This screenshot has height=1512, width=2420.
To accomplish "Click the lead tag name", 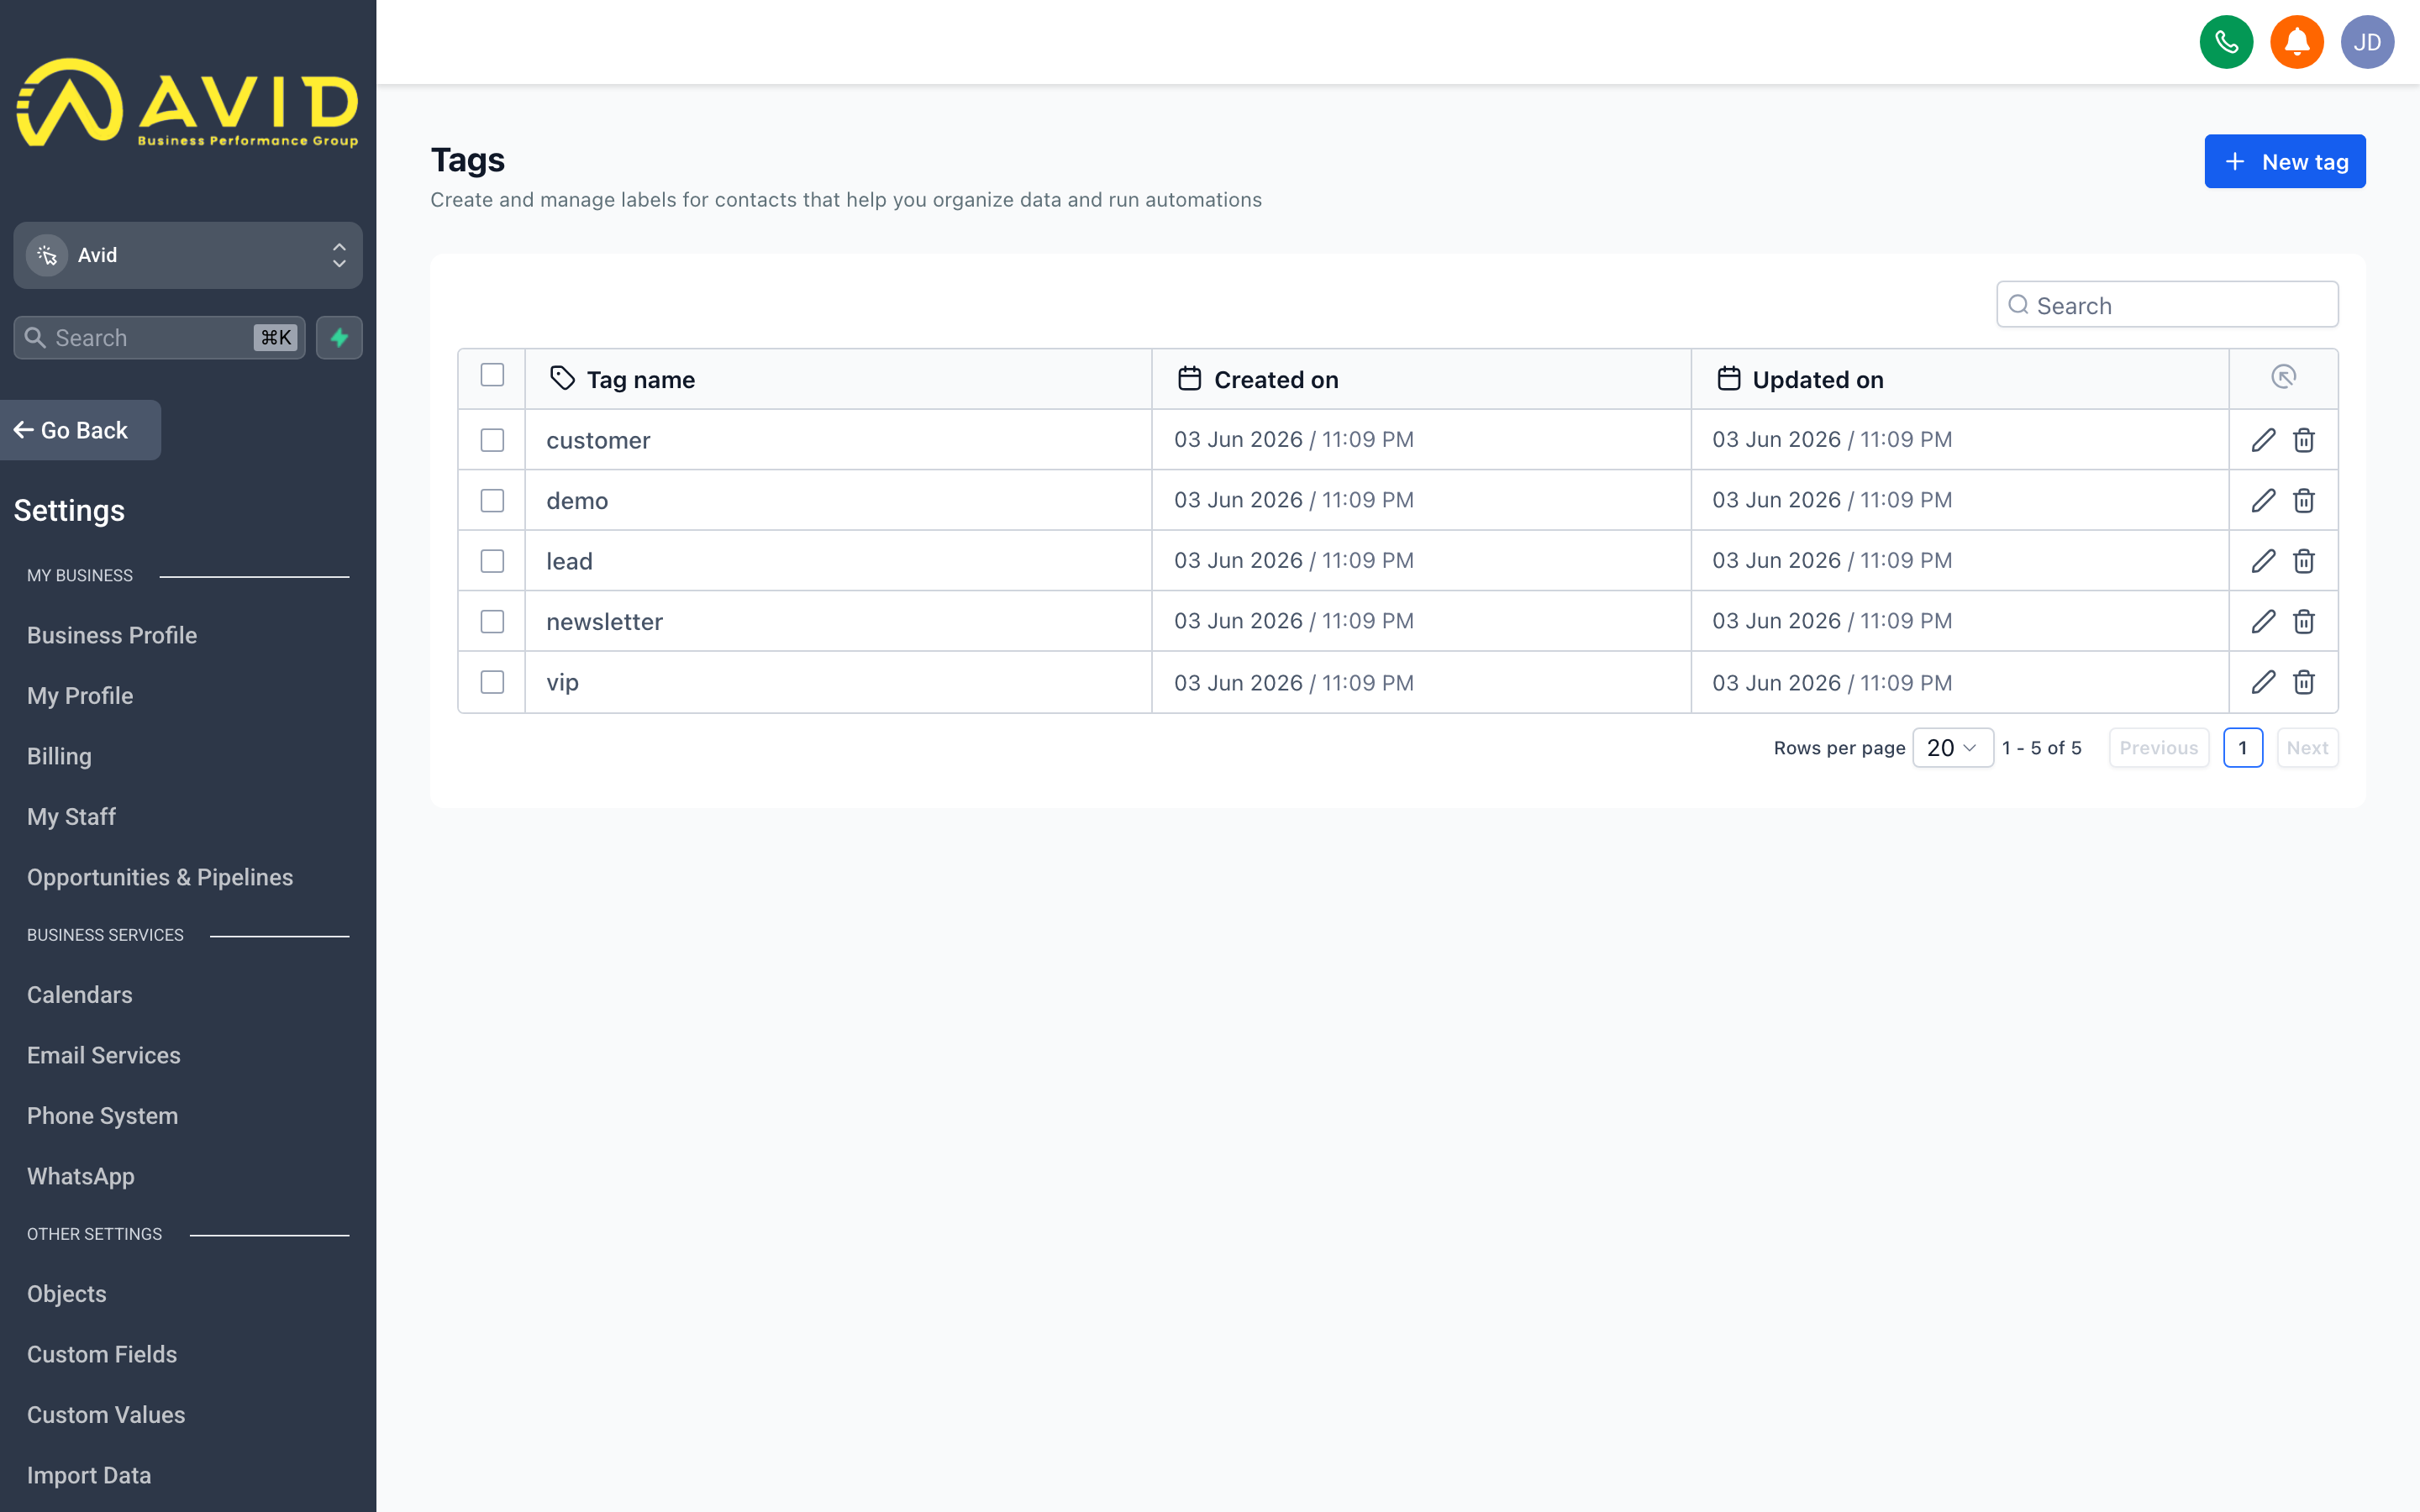I will (x=569, y=561).
